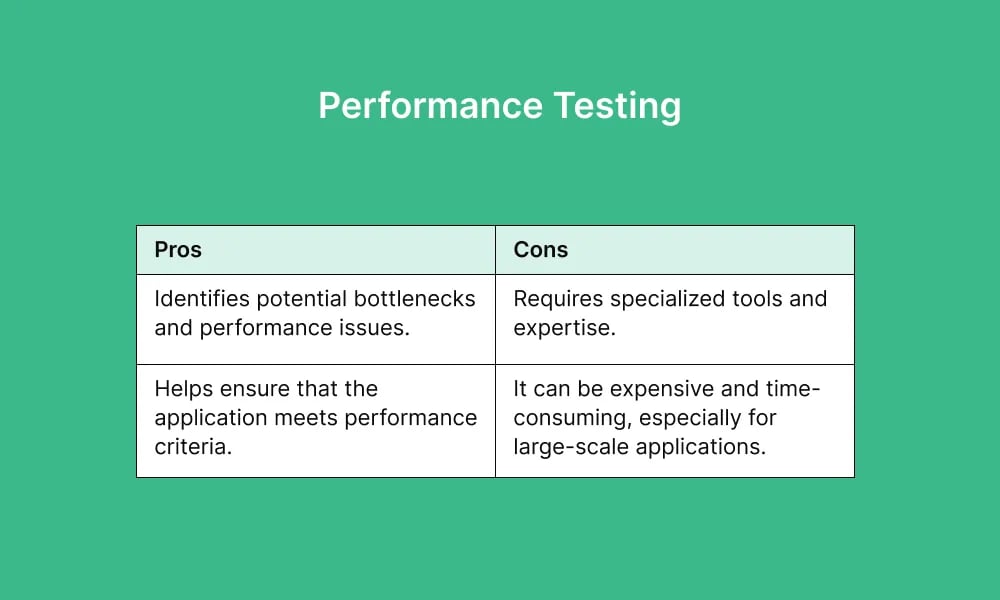Select the Pros column header
This screenshot has width=1000, height=600.
tap(178, 250)
